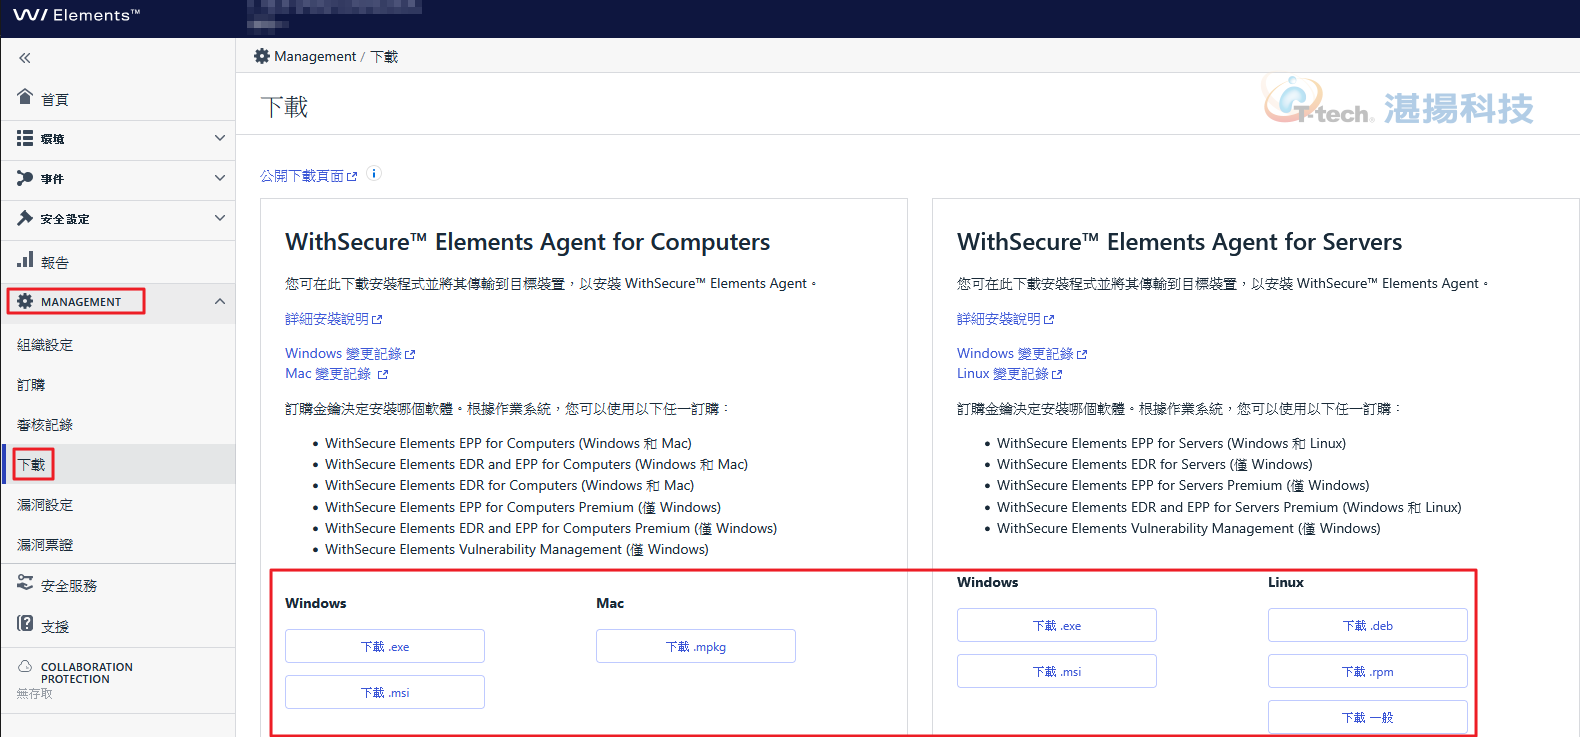Click the Management breadcrumb link
Screen dimensions: 1580x737
tap(315, 56)
